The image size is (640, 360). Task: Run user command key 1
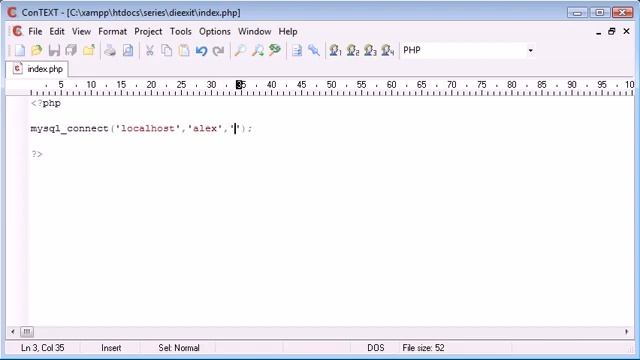point(335,51)
